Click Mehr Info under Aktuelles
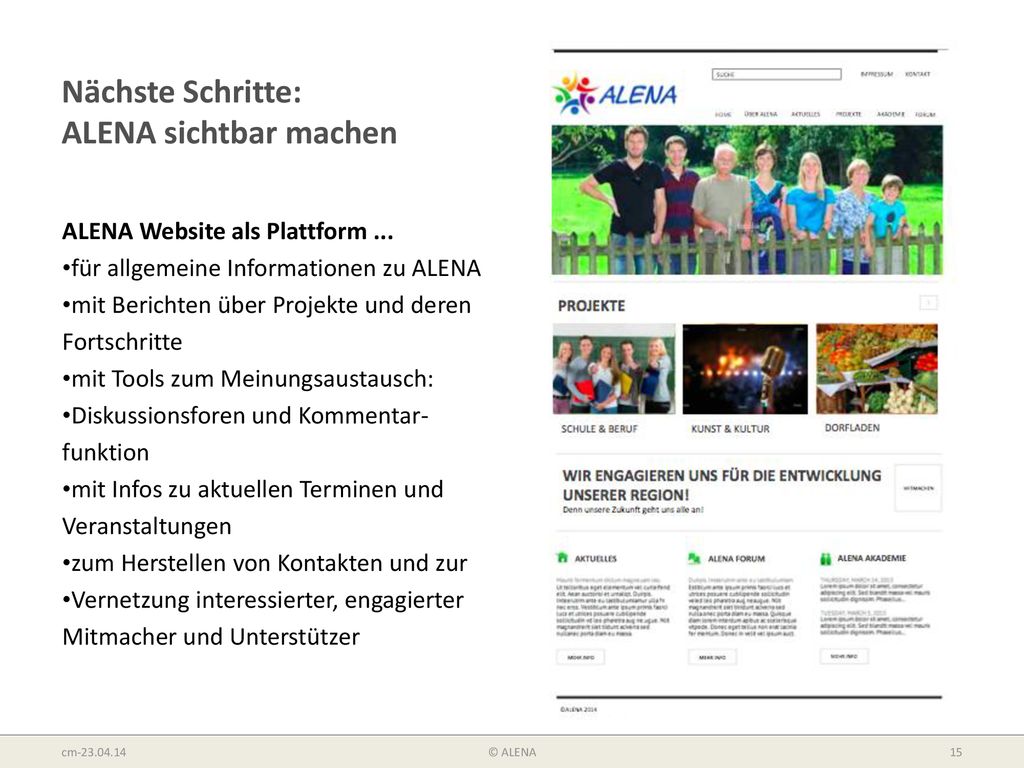Screen dimensions: 1024x768 click(x=581, y=657)
